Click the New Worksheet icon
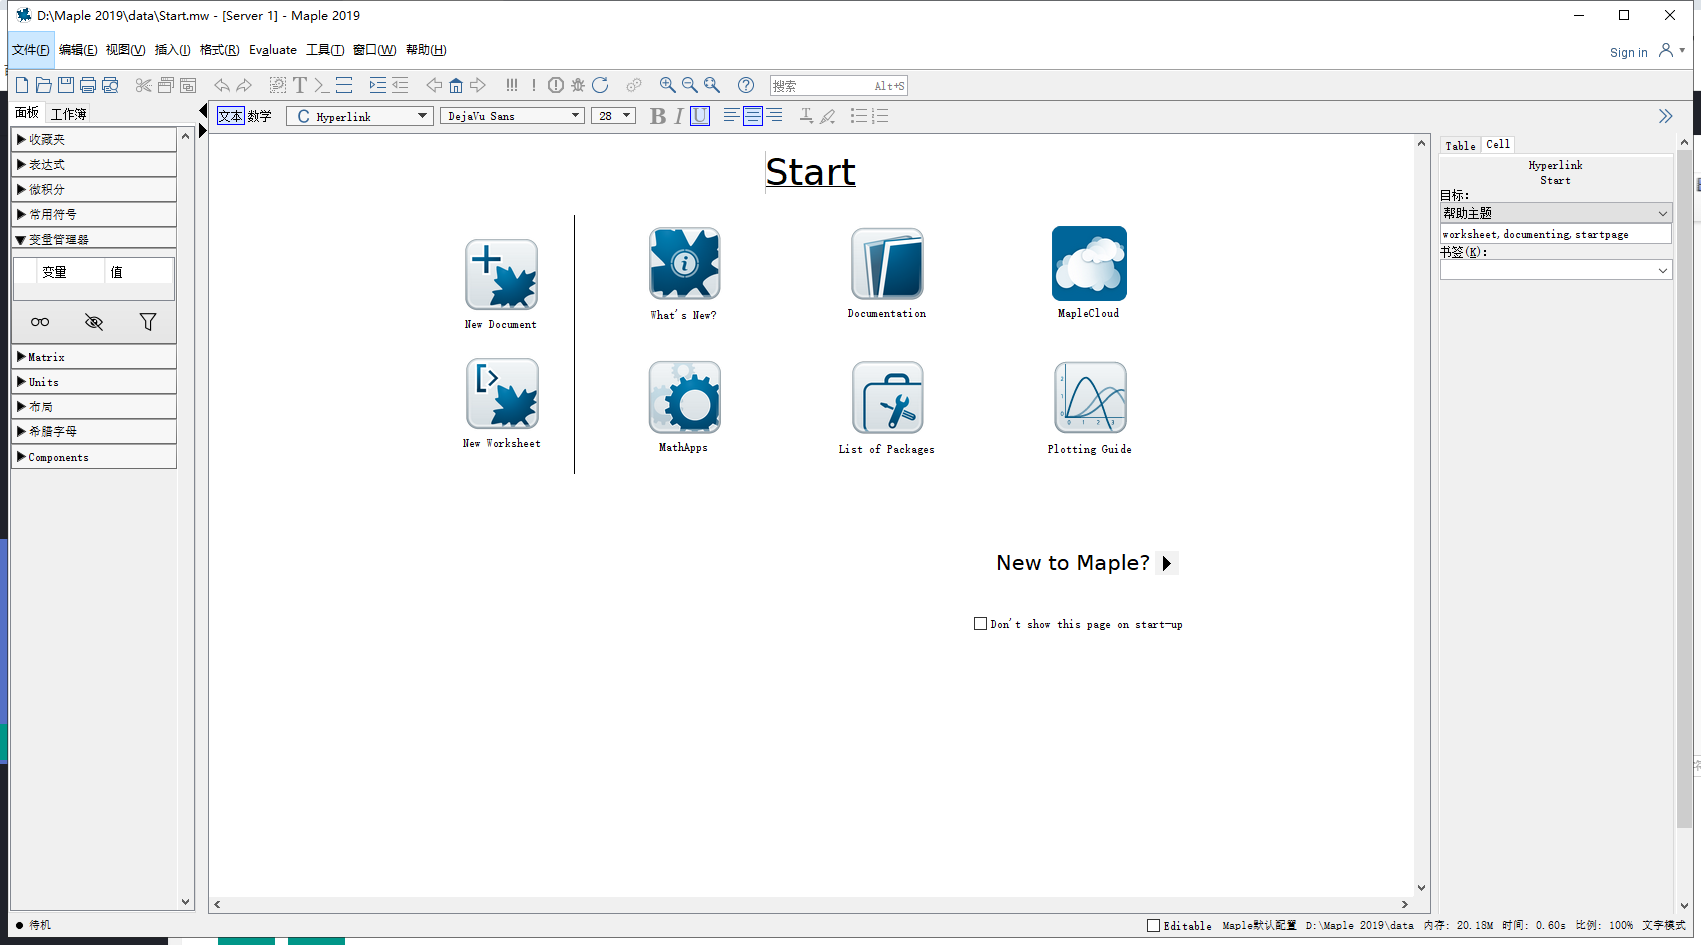 tap(502, 394)
